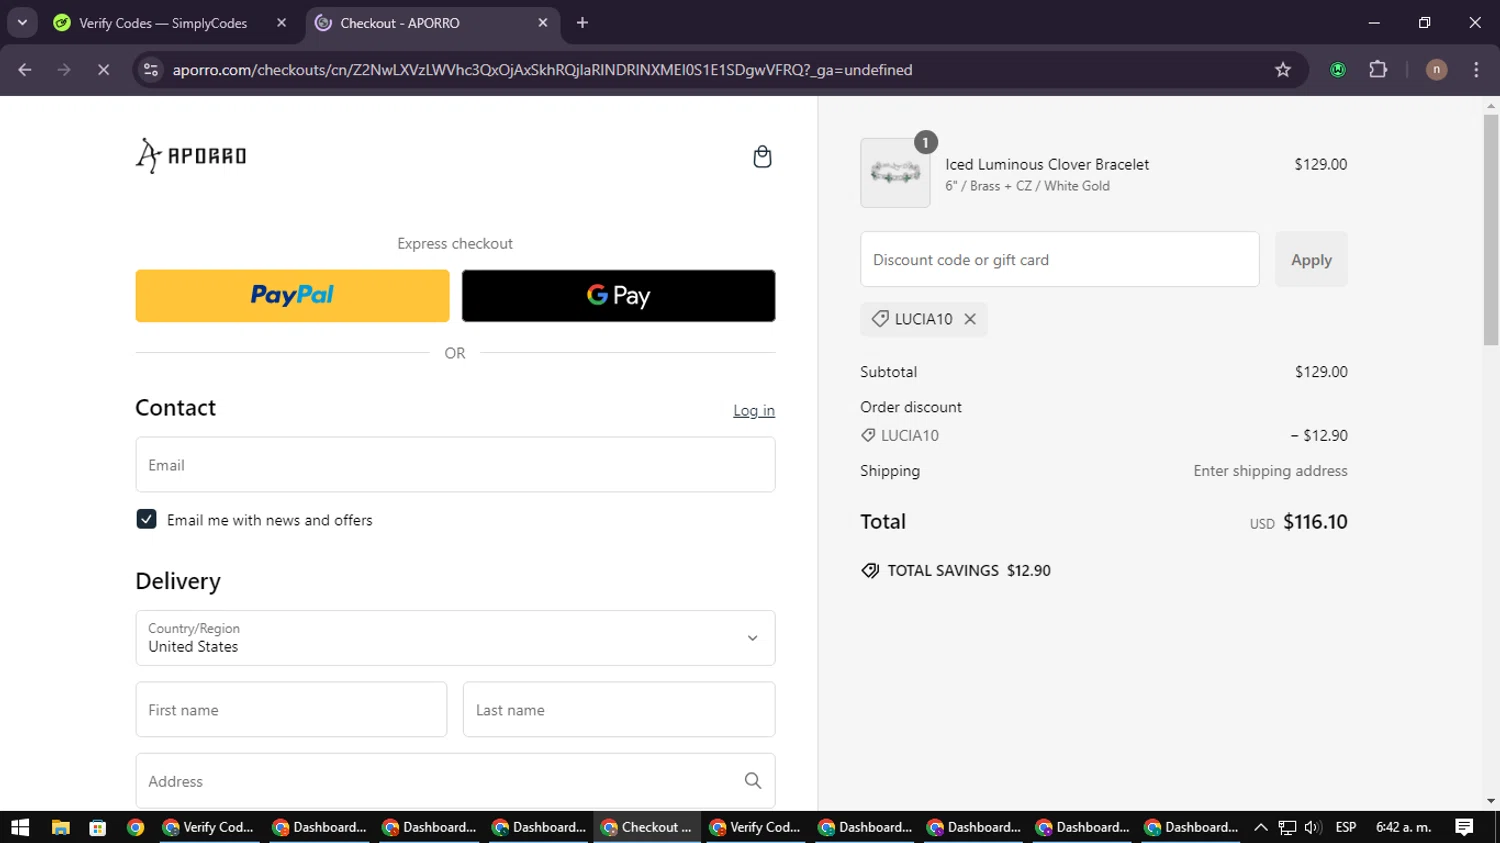
Task: Click the Enter shipping address text
Action: 1270,471
